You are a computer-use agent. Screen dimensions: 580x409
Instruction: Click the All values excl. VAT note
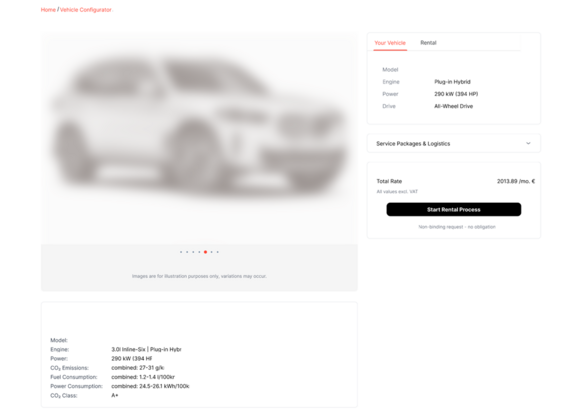click(x=397, y=192)
